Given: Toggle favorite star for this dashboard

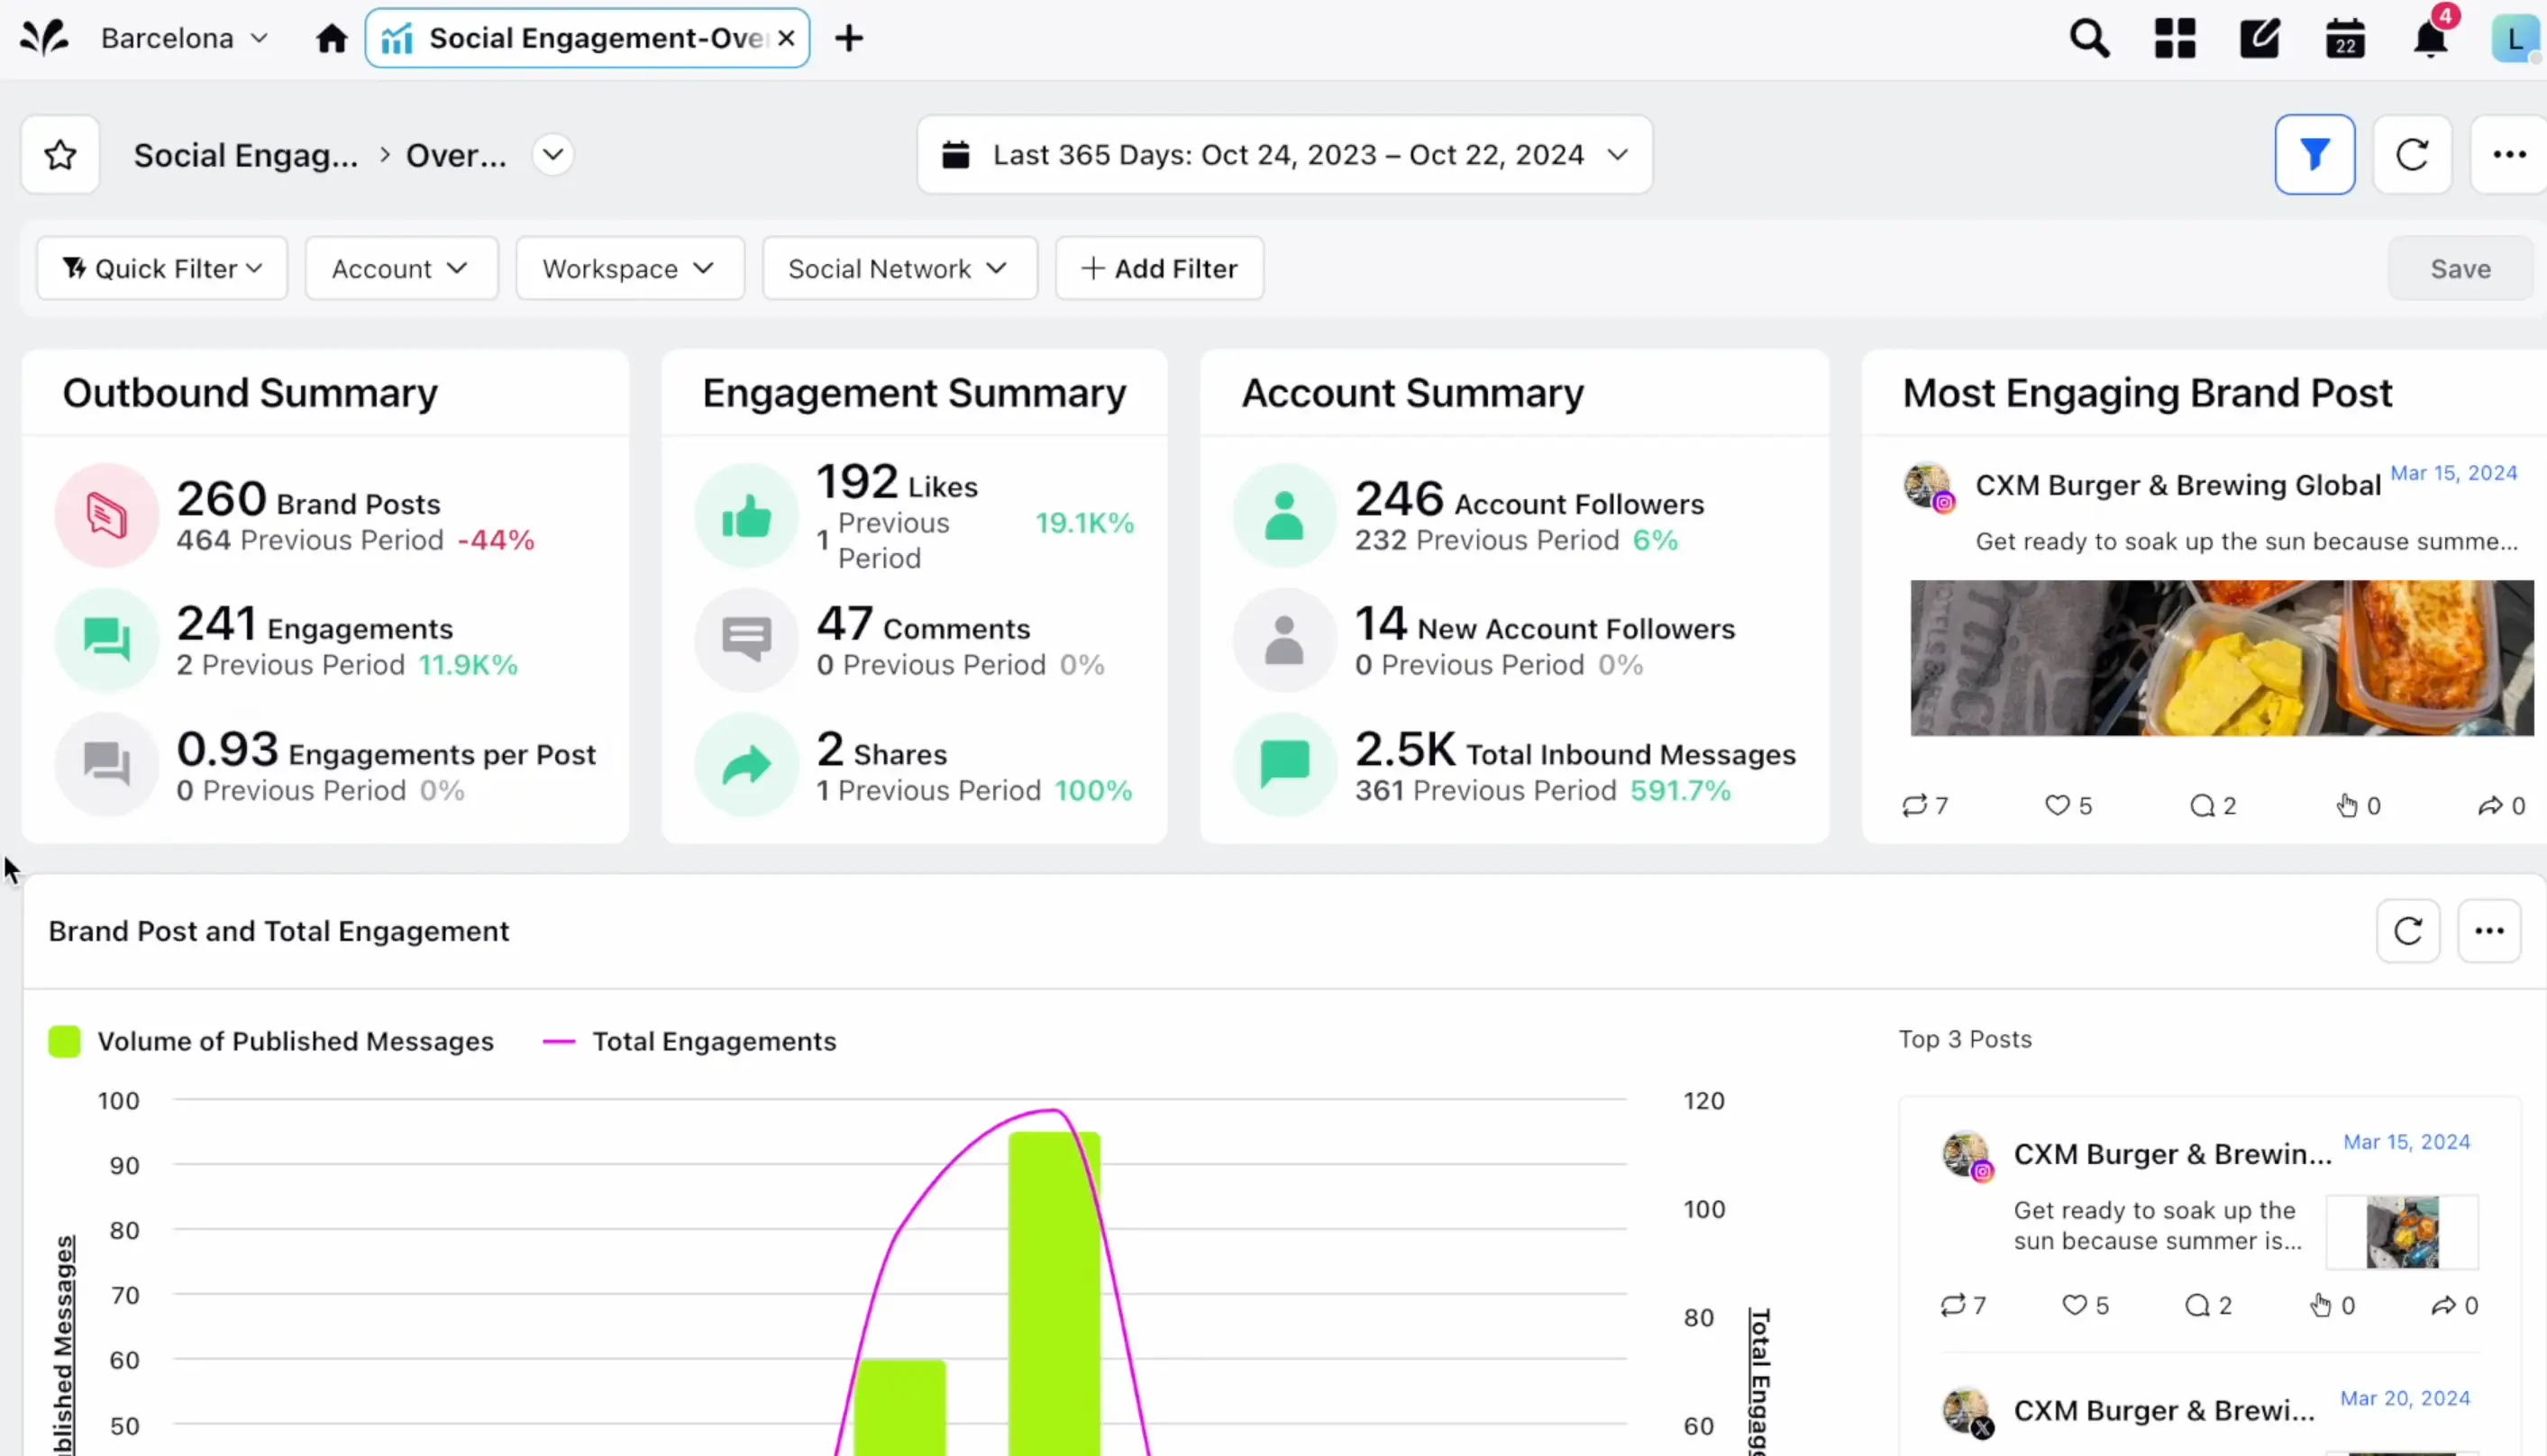Looking at the screenshot, I should (60, 154).
